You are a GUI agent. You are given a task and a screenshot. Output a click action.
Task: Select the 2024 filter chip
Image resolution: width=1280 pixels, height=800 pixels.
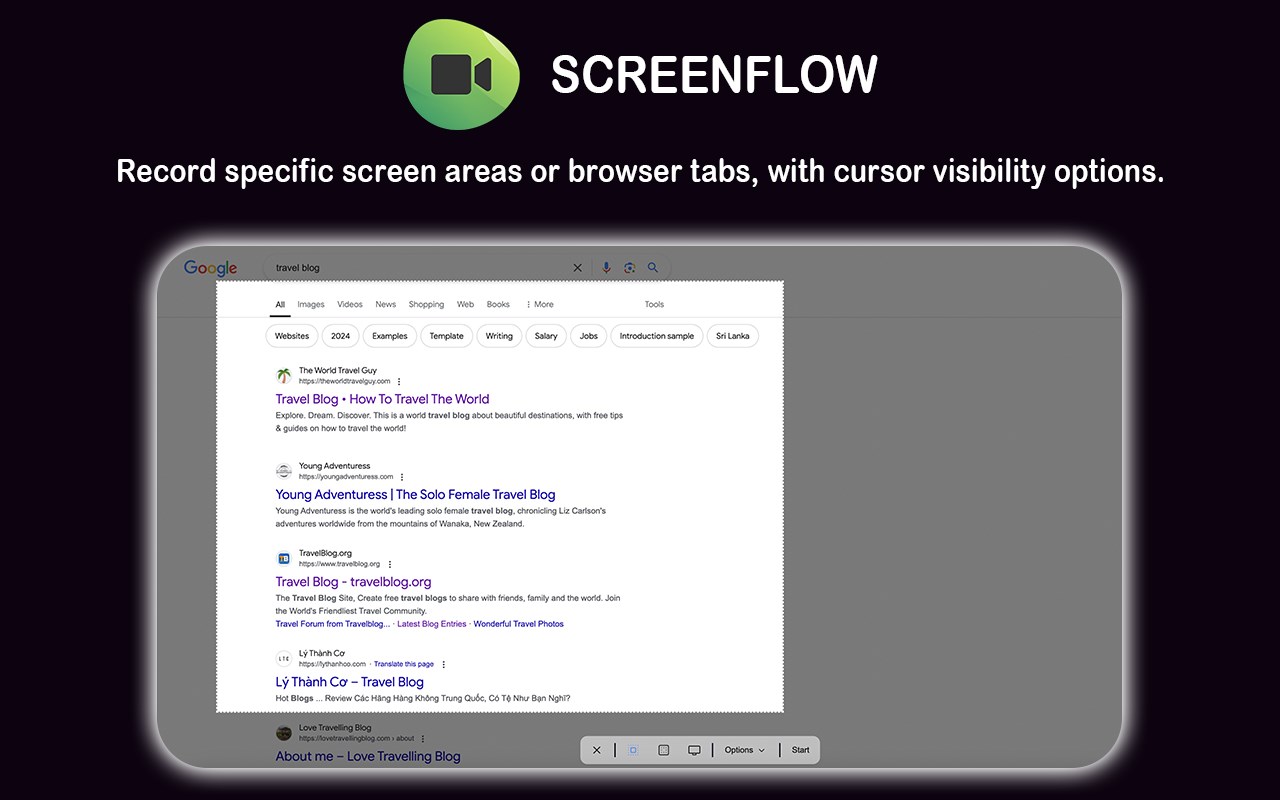pos(340,336)
